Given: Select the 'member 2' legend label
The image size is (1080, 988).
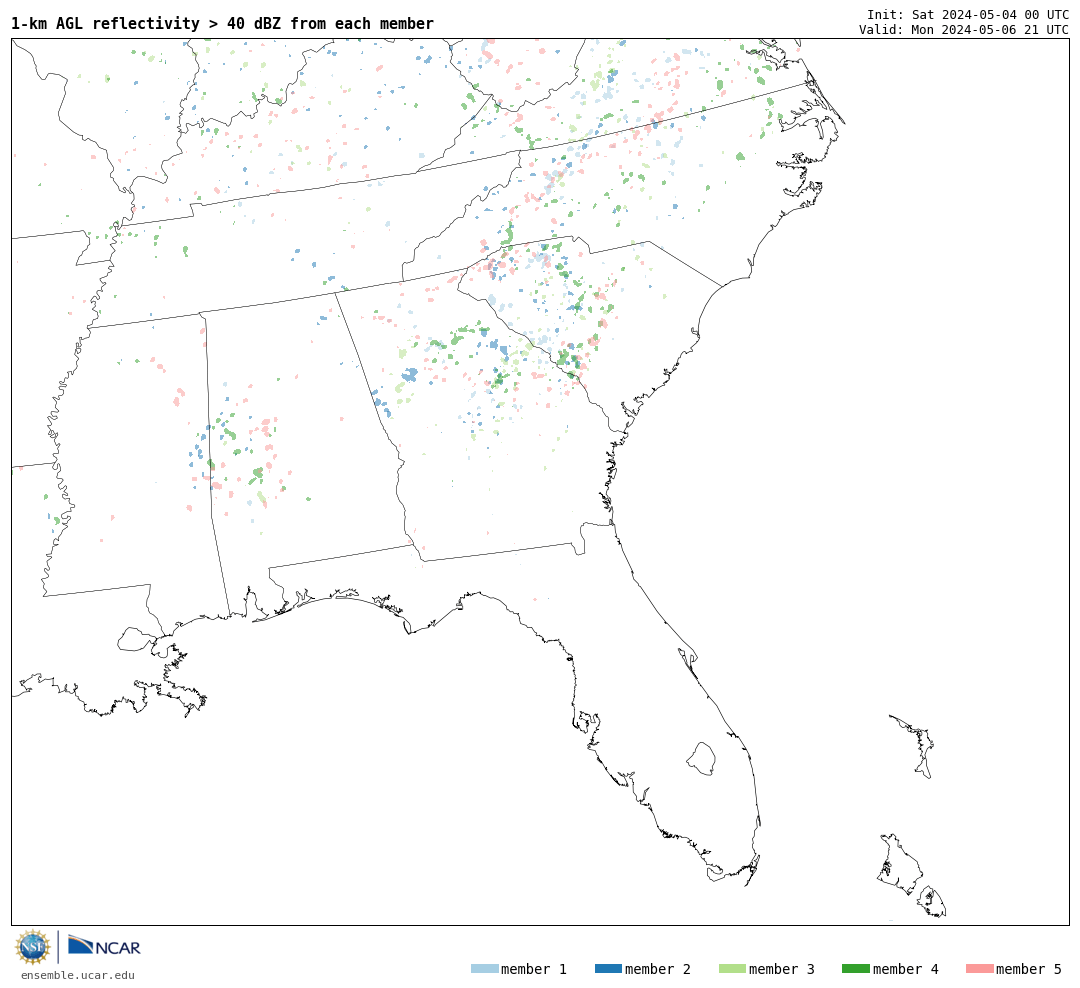Looking at the screenshot, I should (x=658, y=969).
